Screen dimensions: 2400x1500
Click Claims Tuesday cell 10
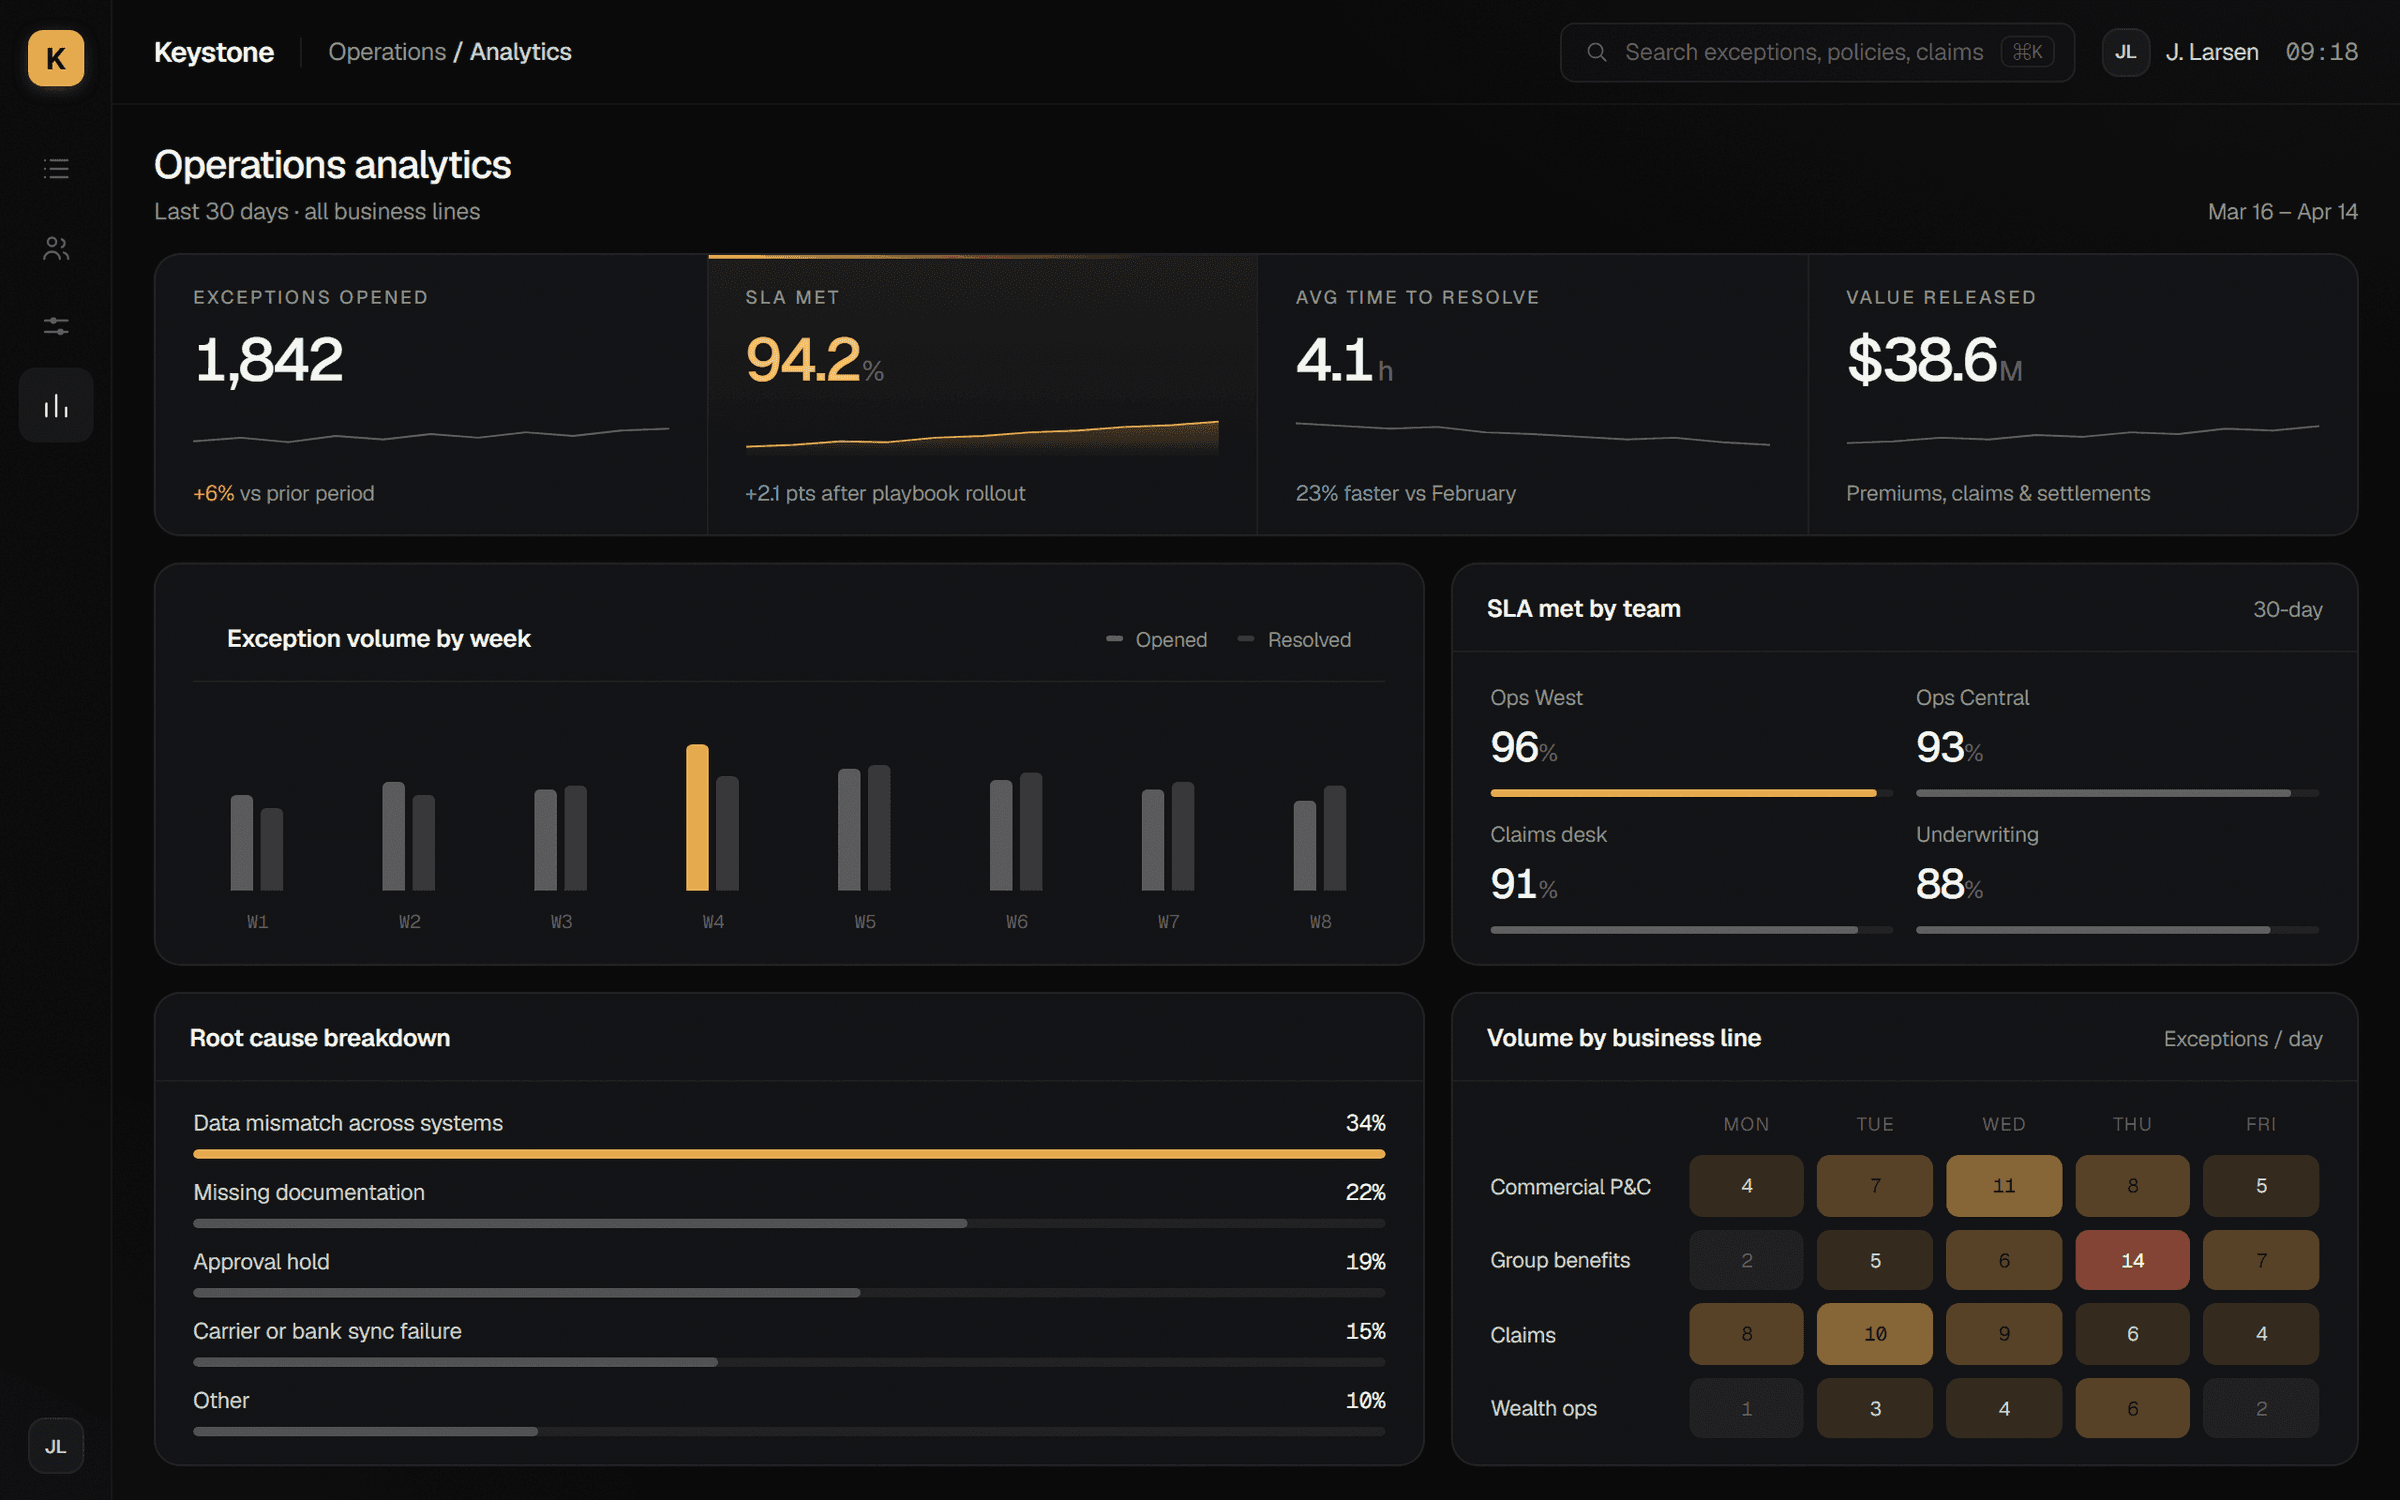pos(1875,1334)
